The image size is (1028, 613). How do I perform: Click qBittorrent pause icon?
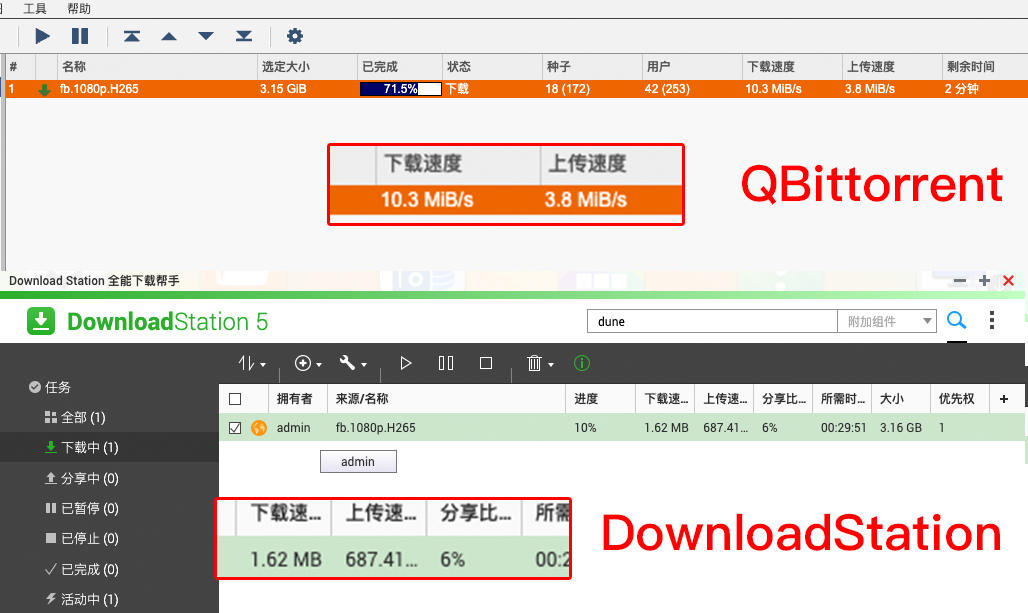[80, 36]
